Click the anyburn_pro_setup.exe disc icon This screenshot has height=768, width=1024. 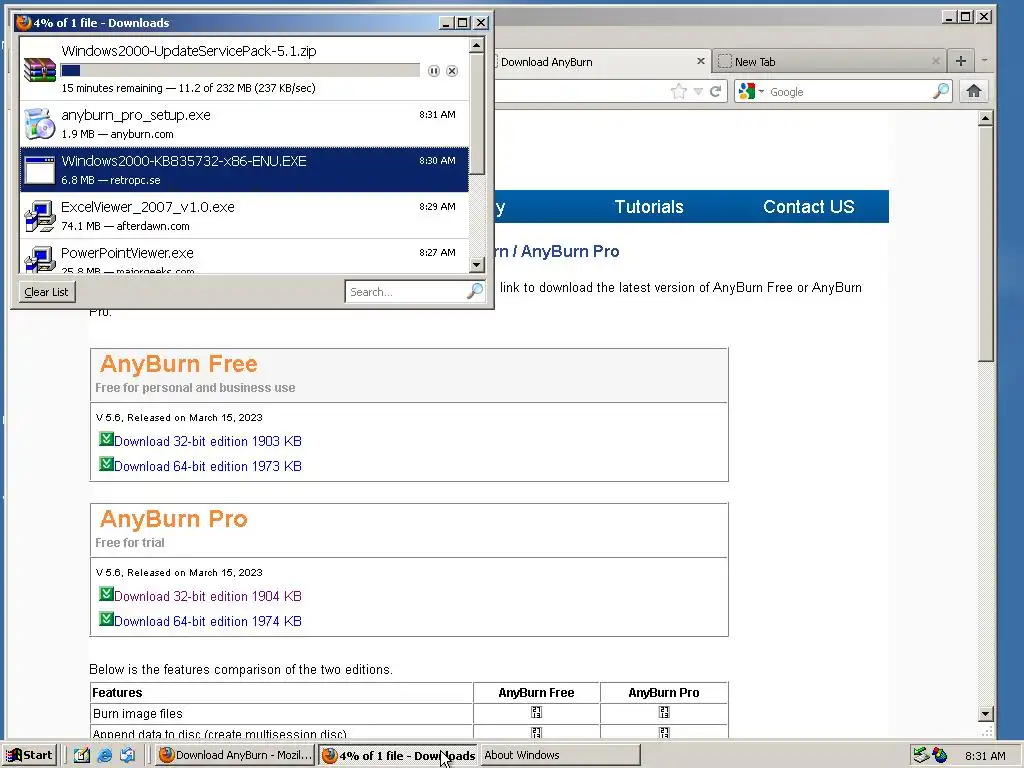(40, 124)
